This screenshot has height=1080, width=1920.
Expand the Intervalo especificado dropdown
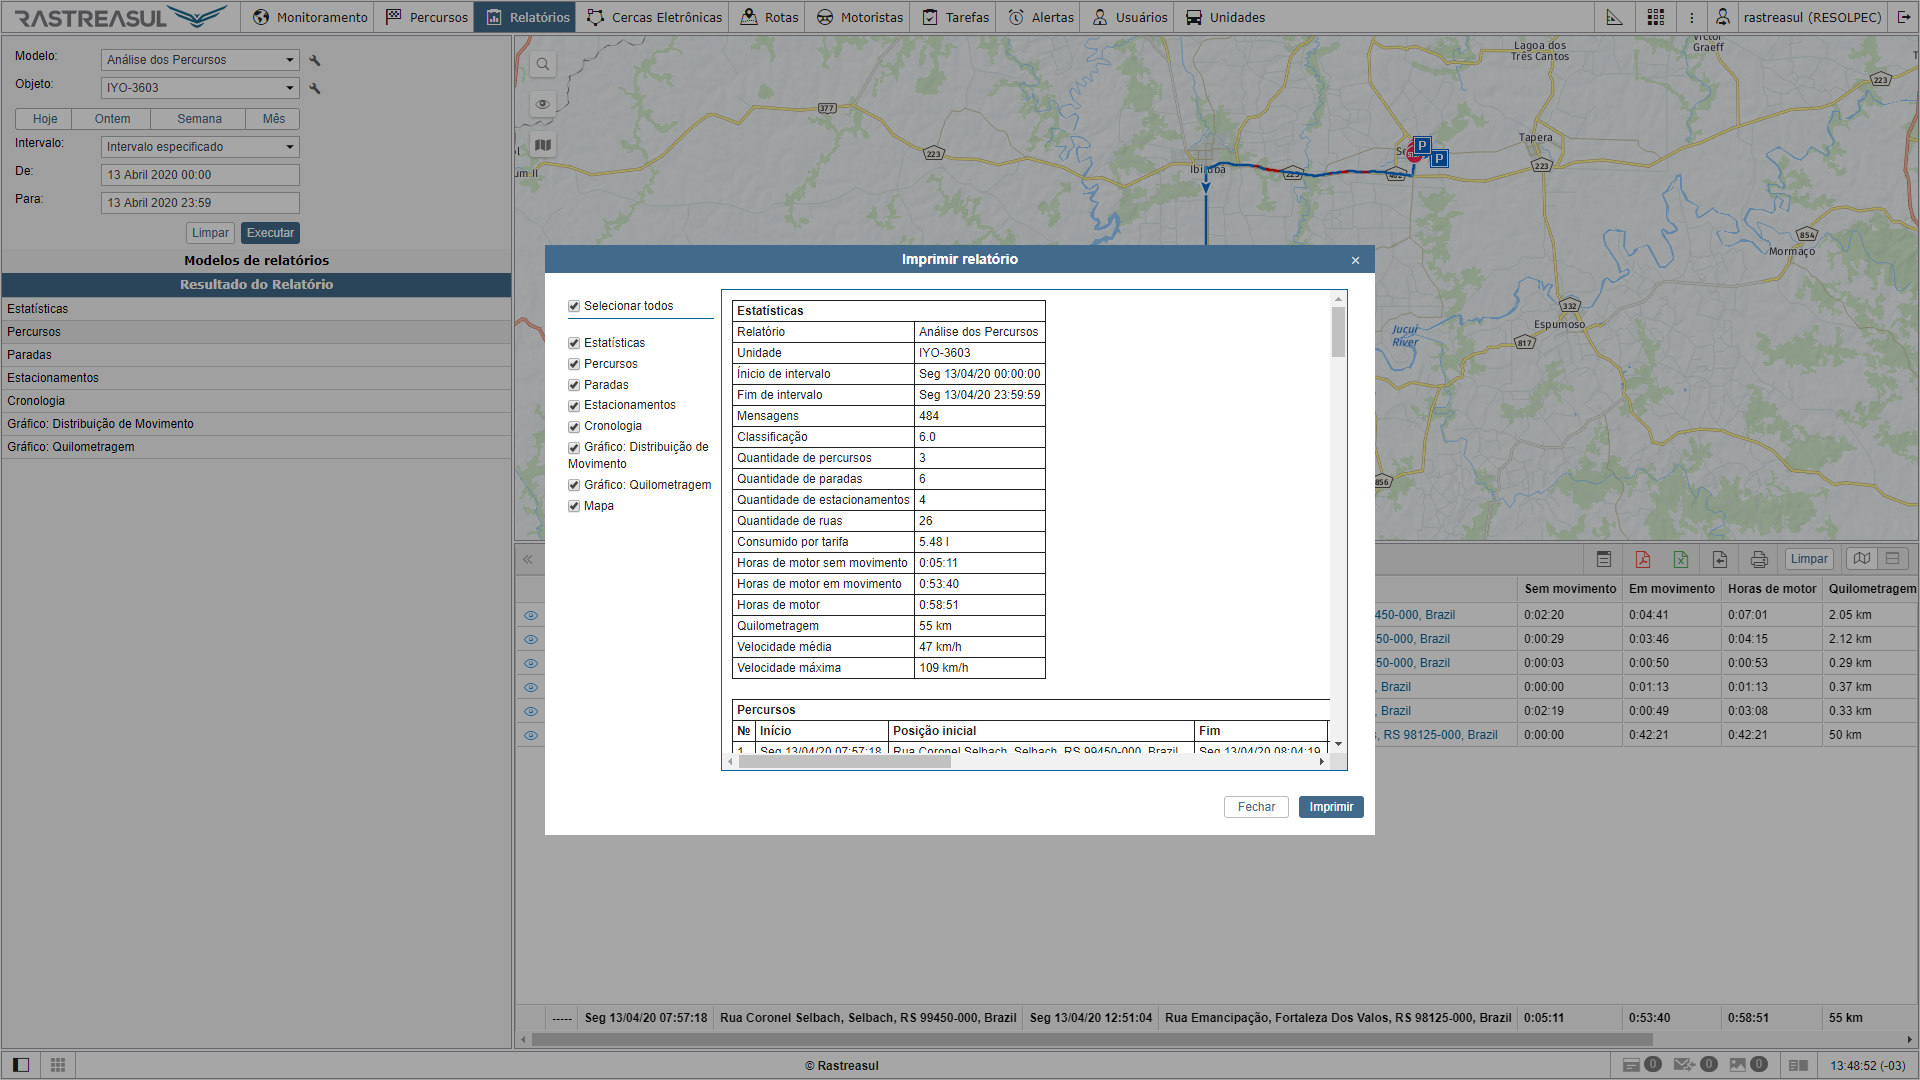(200, 147)
